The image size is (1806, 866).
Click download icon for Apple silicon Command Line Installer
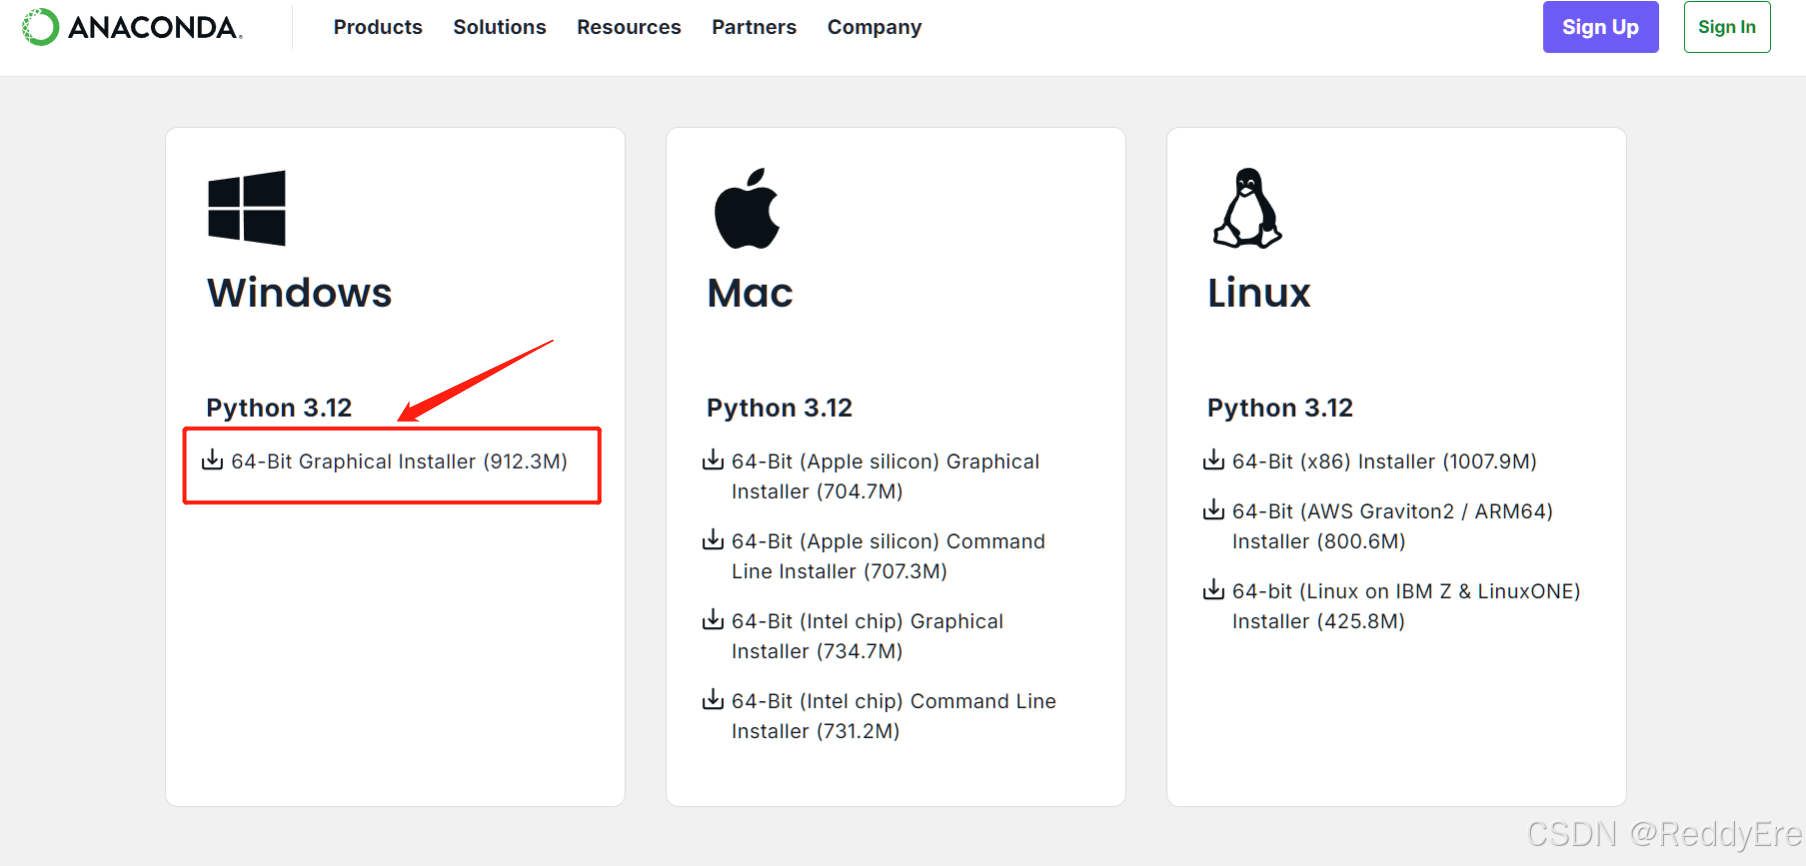coord(713,540)
